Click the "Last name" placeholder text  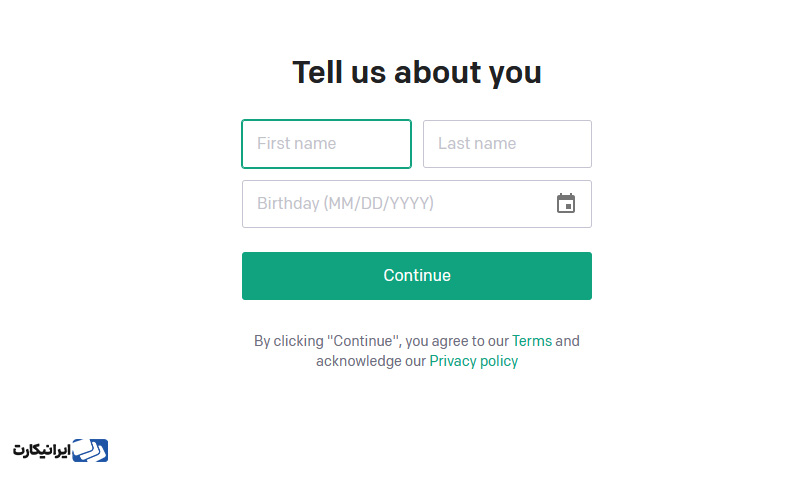[477, 143]
